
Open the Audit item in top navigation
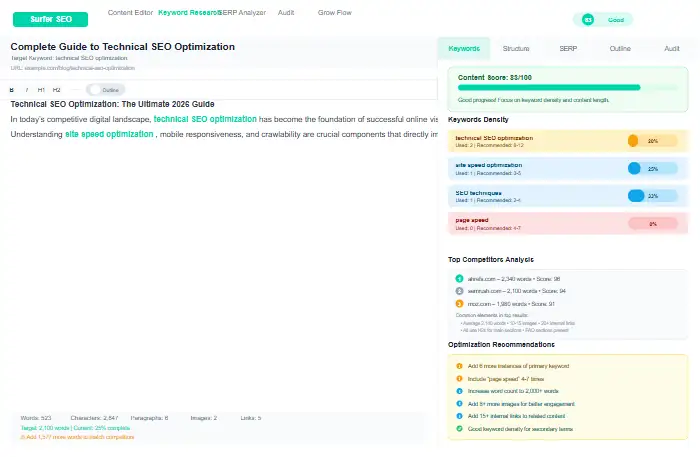(x=286, y=12)
